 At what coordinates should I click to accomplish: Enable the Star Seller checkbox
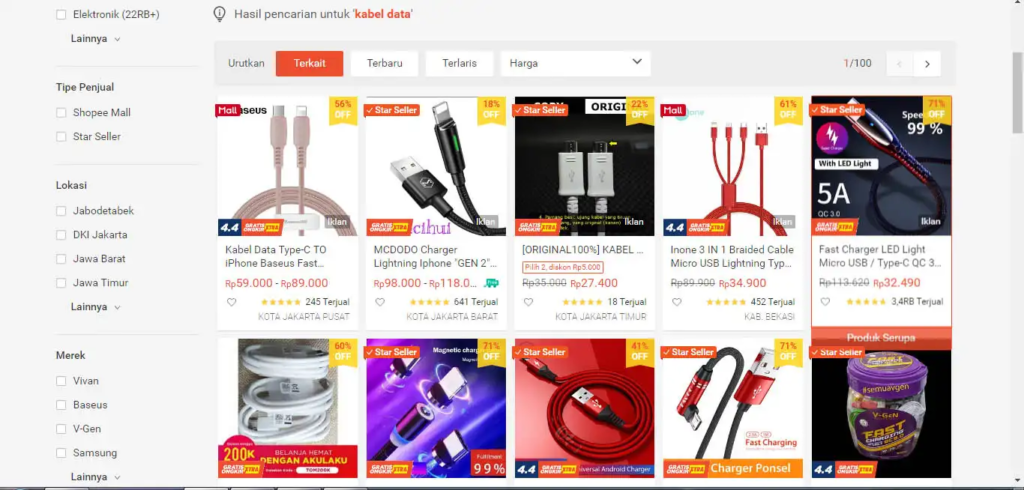click(x=61, y=137)
